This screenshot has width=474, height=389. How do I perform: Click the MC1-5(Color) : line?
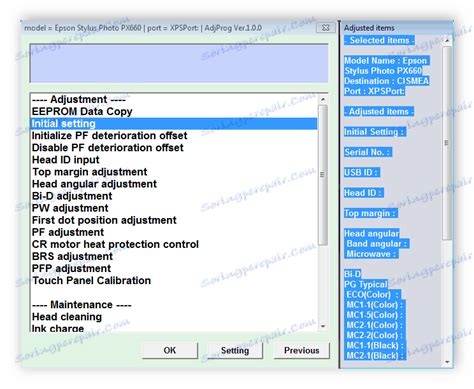click(375, 315)
